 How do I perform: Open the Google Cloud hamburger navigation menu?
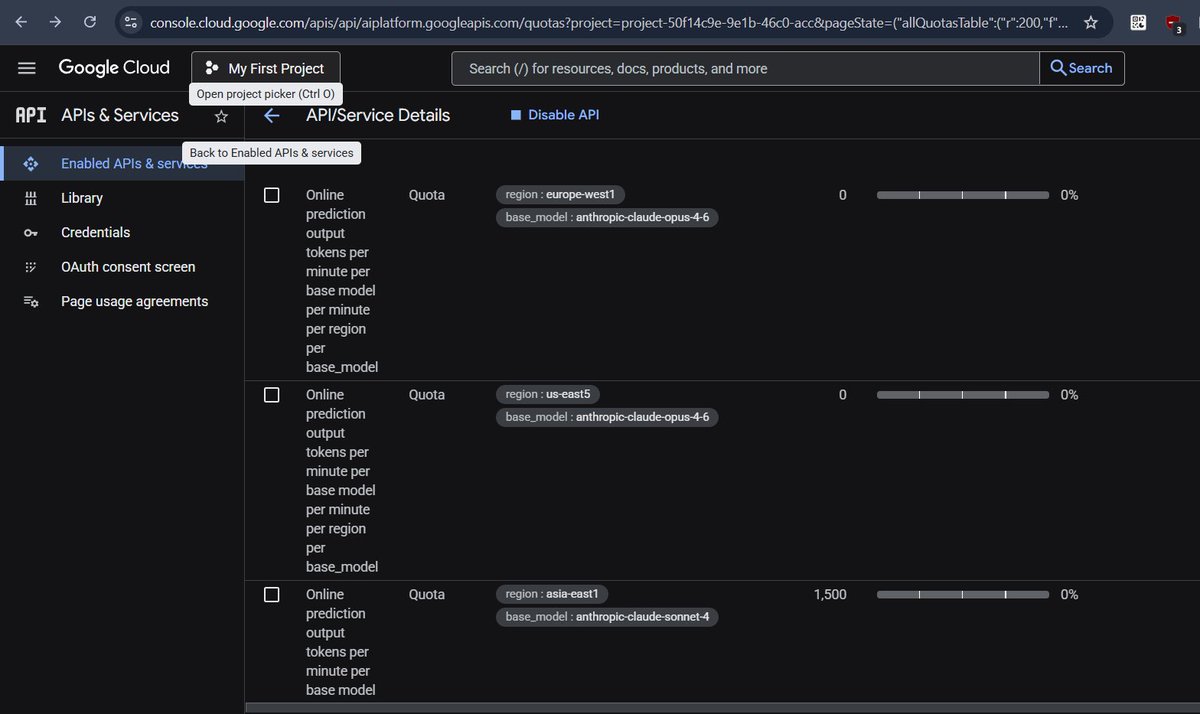point(27,68)
